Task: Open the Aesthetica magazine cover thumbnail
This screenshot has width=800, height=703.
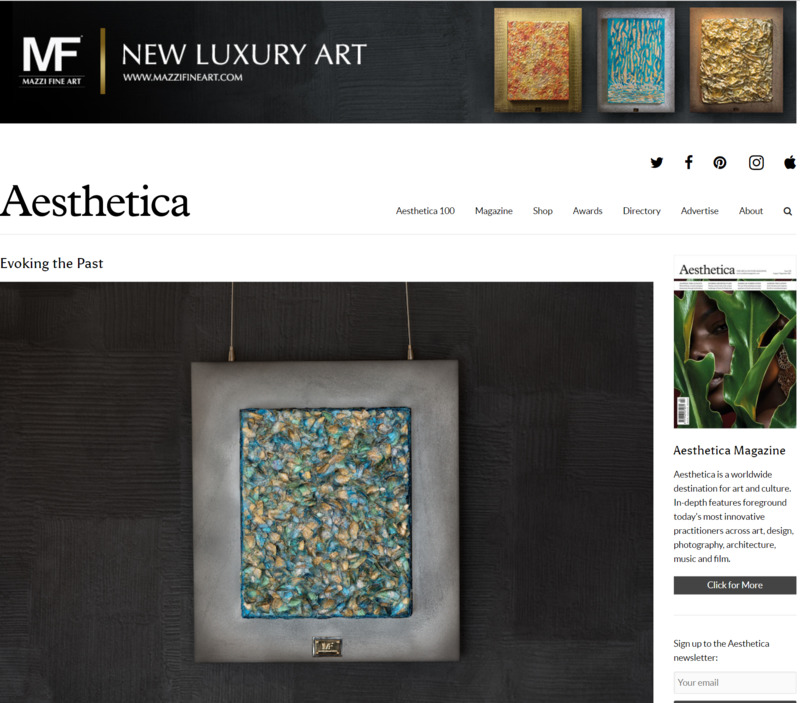Action: click(x=735, y=342)
